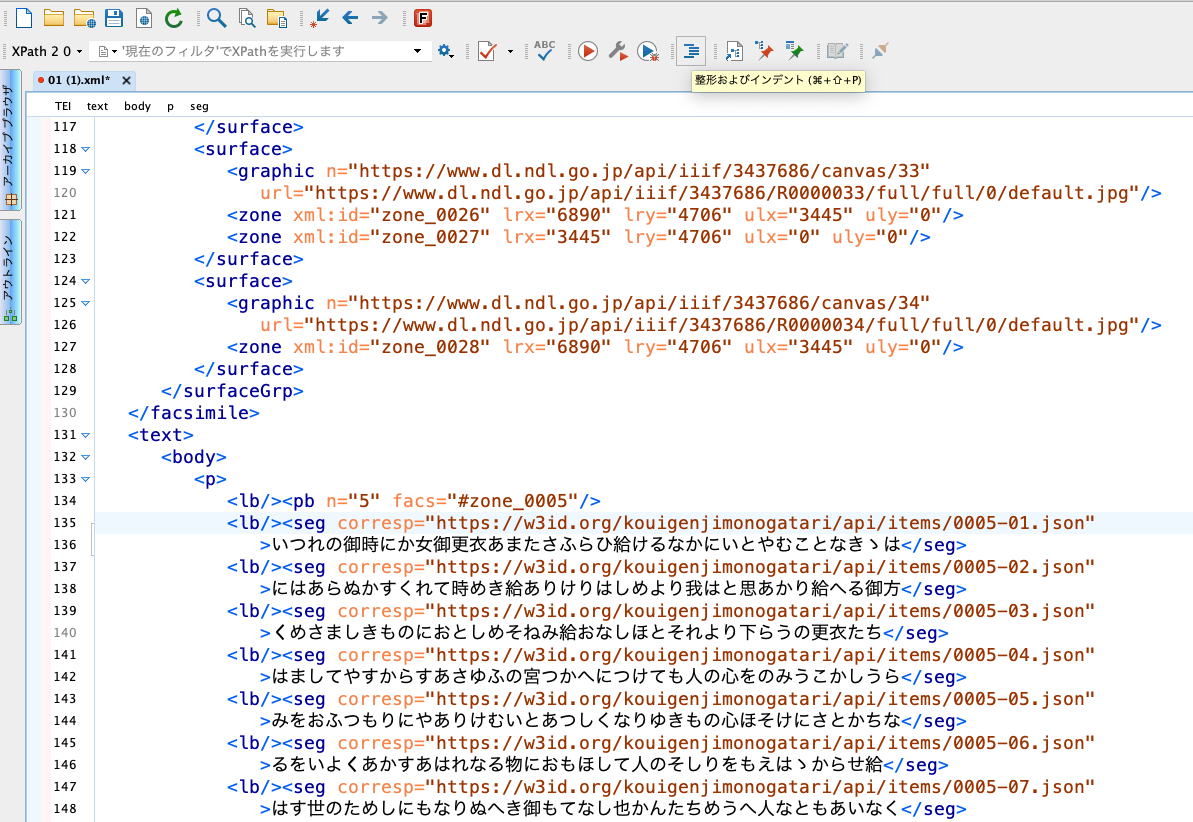The width and height of the screenshot is (1193, 822).
Task: Select p in the breadcrumb bar
Action: pyautogui.click(x=170, y=106)
